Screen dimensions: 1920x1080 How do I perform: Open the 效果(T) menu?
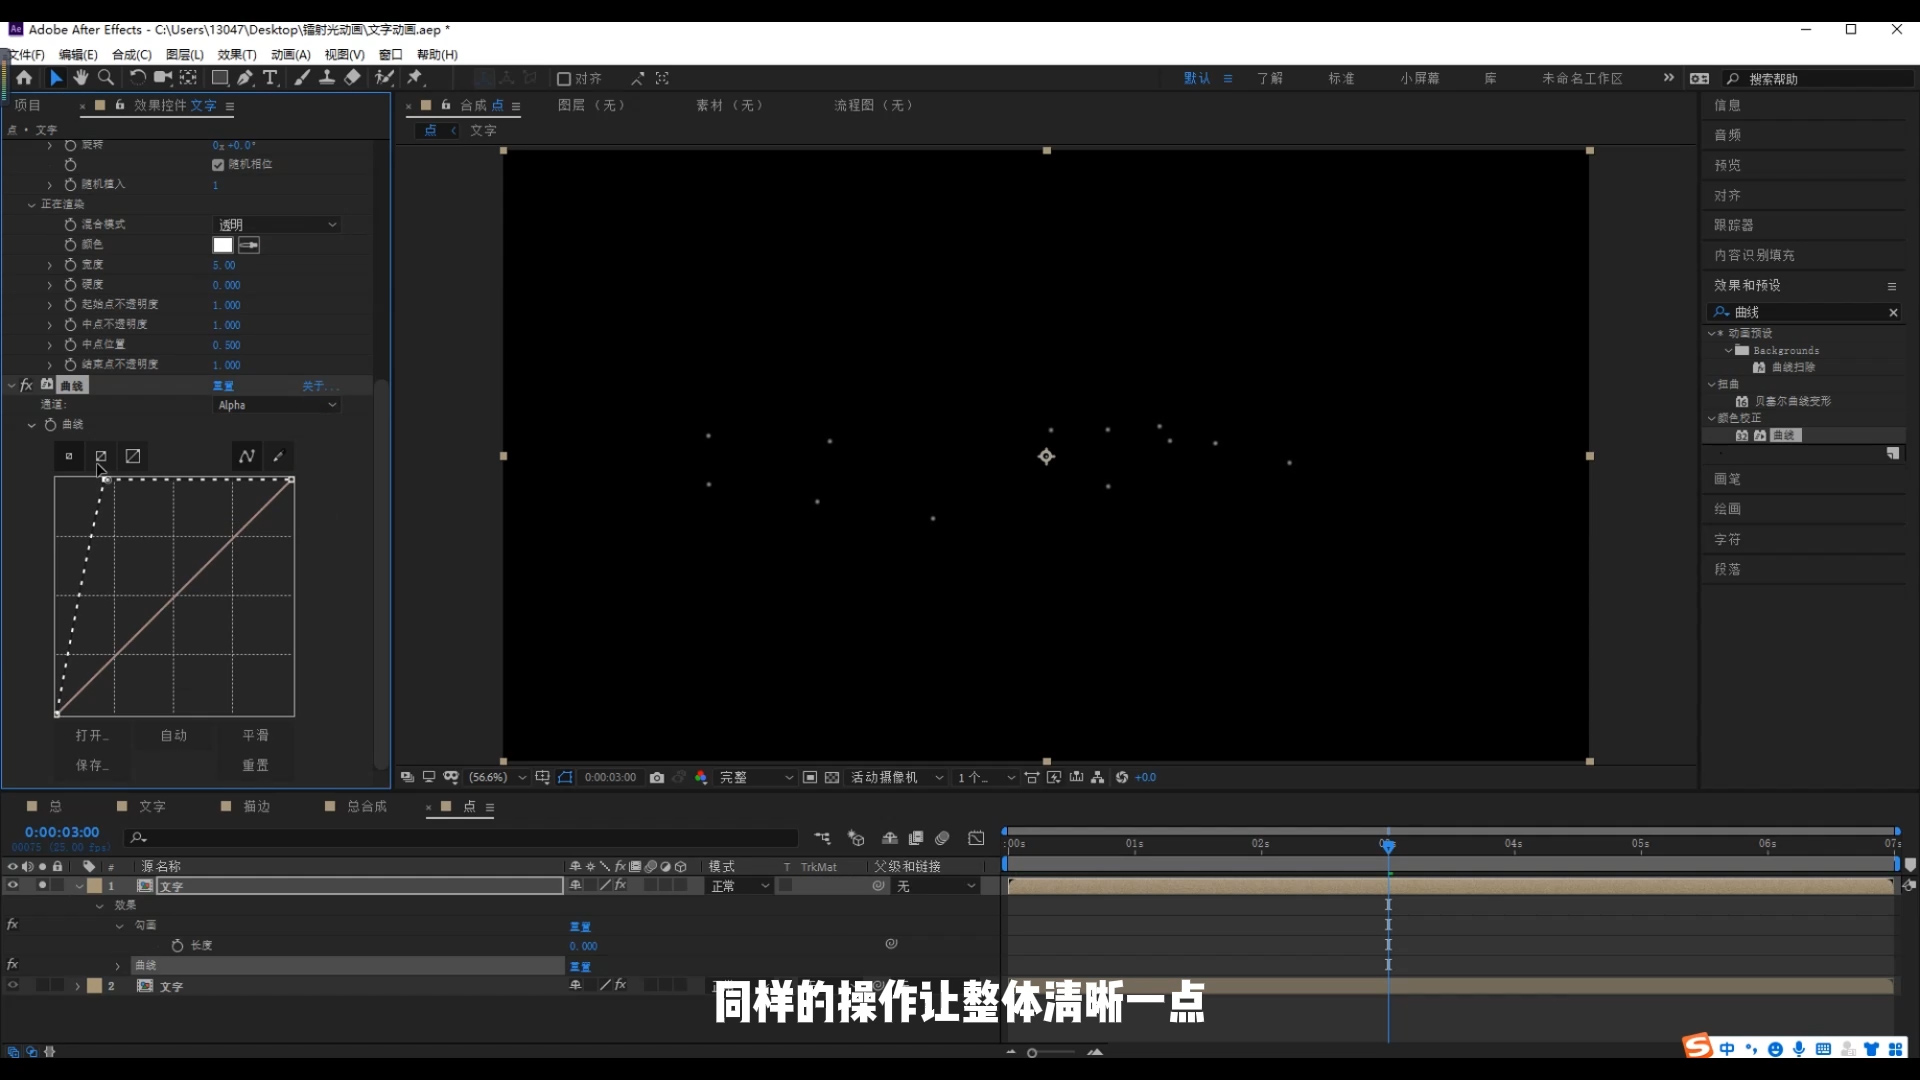[x=236, y=55]
